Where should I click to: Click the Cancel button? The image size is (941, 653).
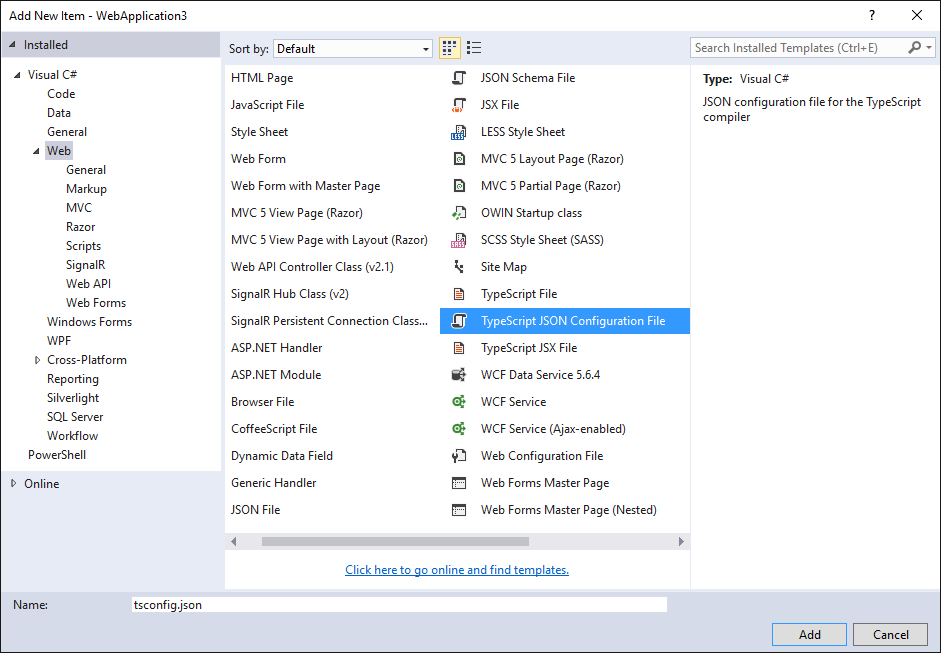coord(889,634)
